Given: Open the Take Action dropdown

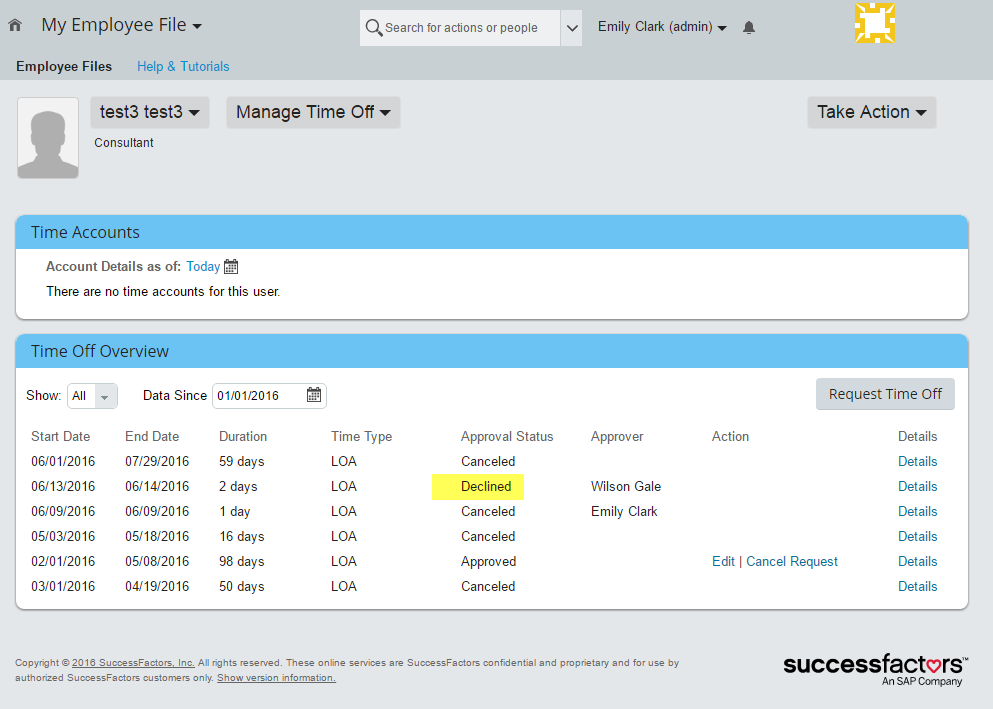Looking at the screenshot, I should pos(871,112).
